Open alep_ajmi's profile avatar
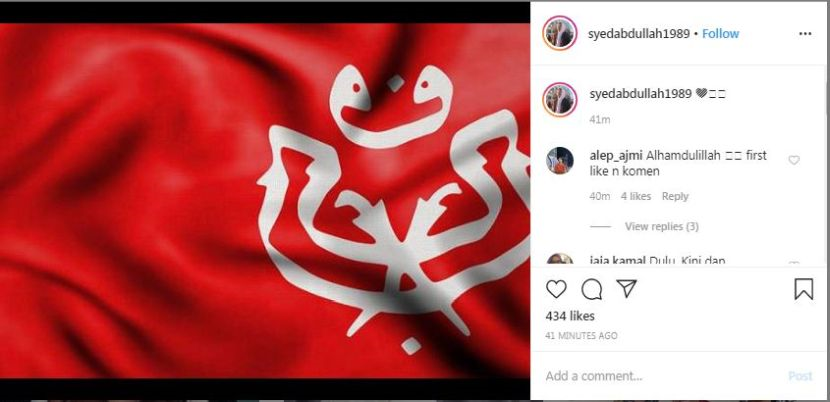The width and height of the screenshot is (830, 402). [x=560, y=160]
